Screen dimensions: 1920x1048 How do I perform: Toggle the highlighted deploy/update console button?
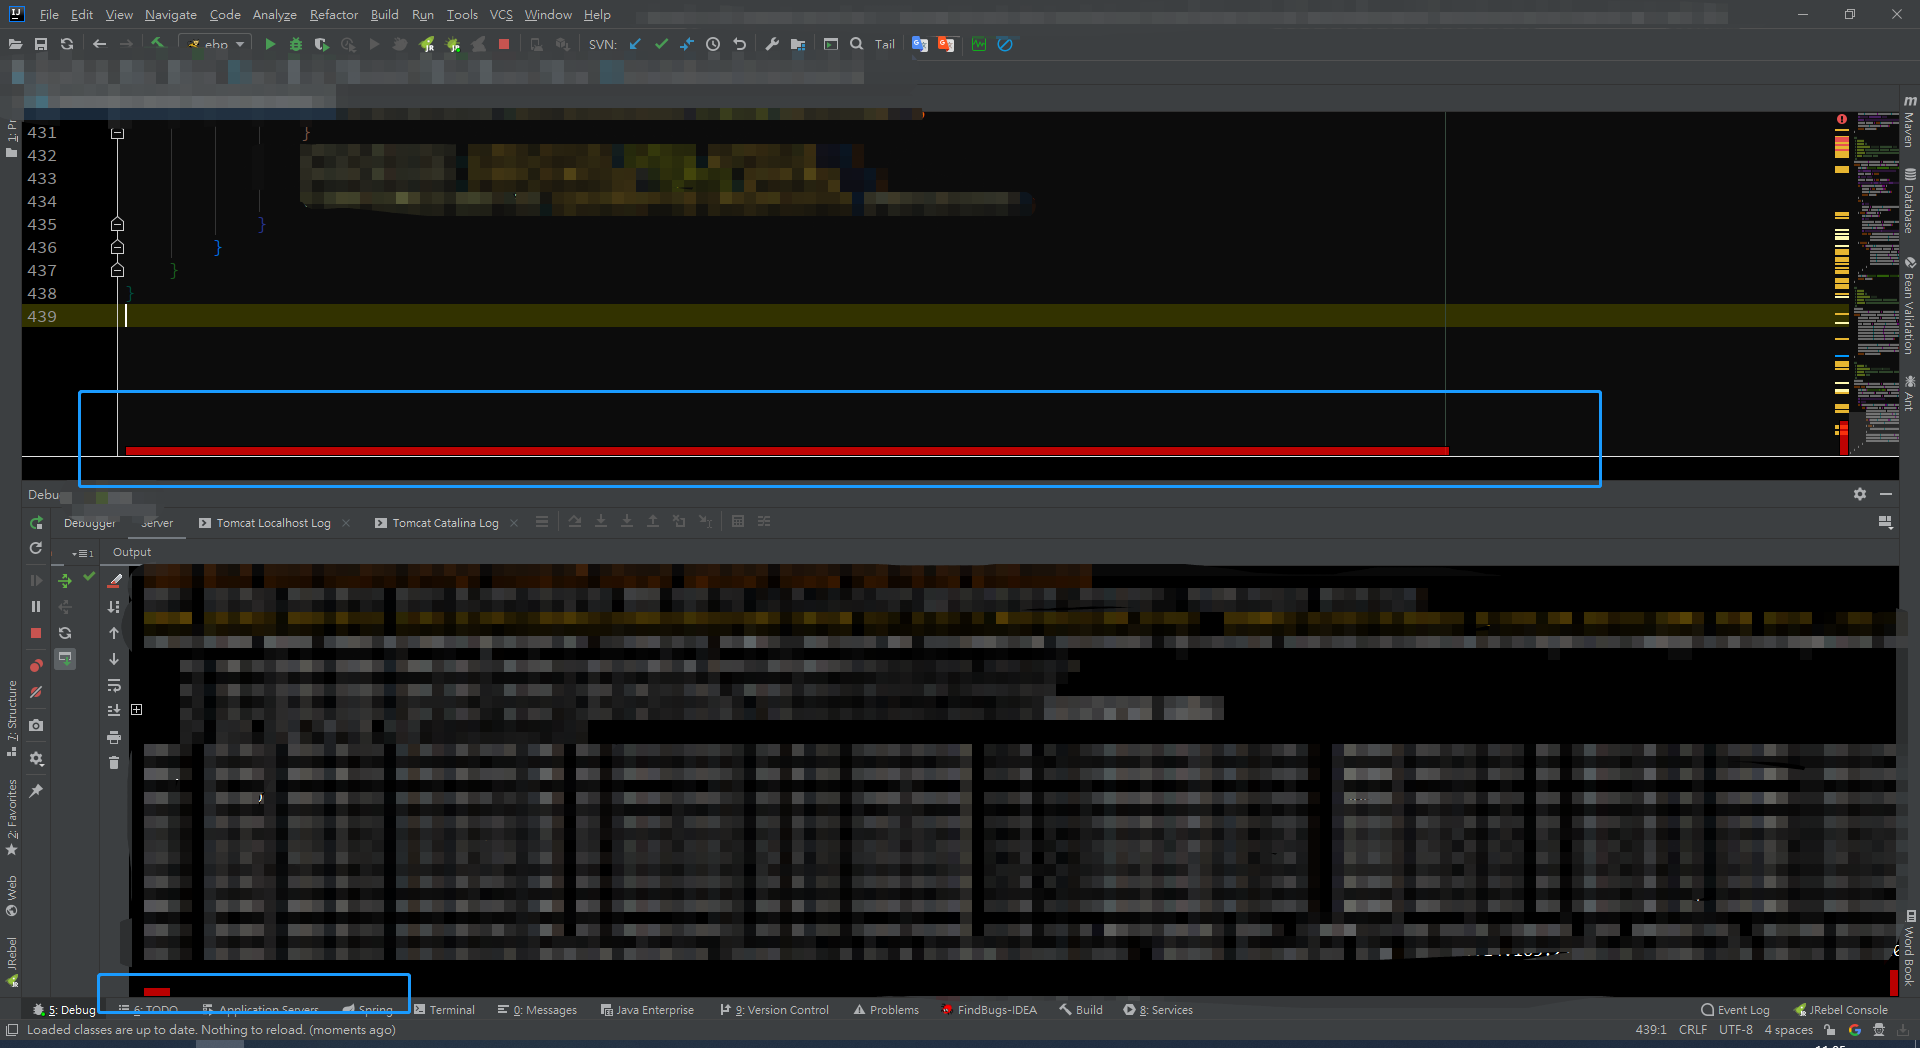pos(65,658)
